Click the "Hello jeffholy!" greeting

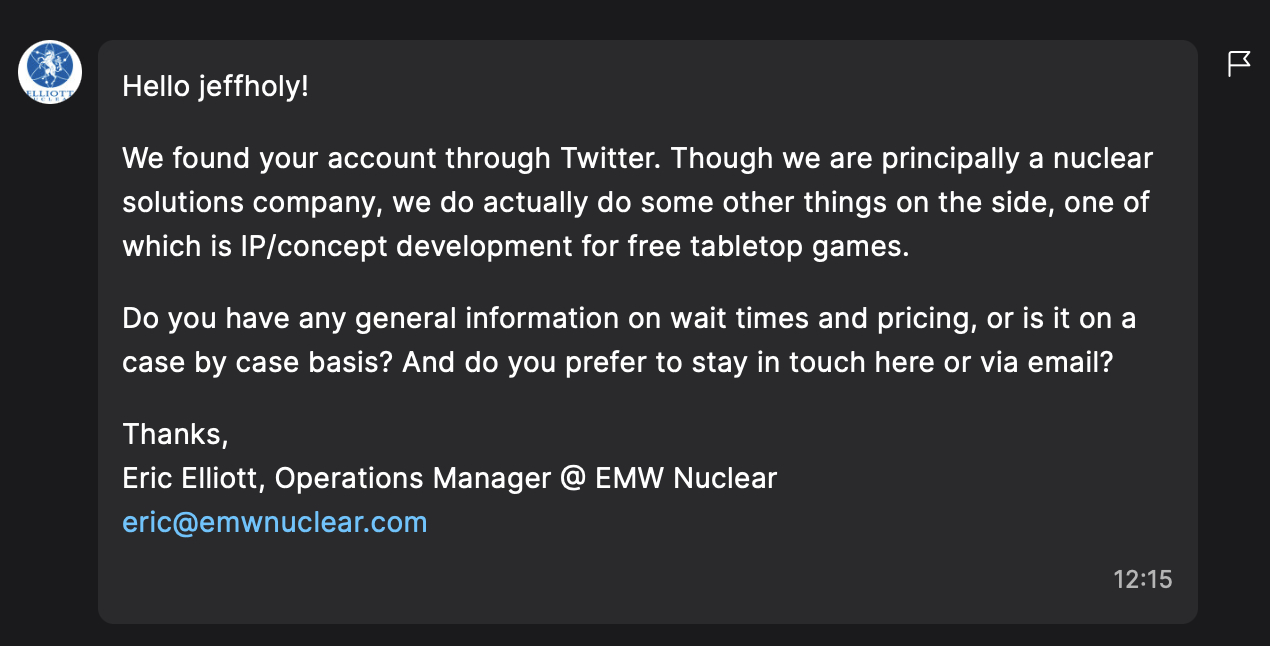pos(215,86)
